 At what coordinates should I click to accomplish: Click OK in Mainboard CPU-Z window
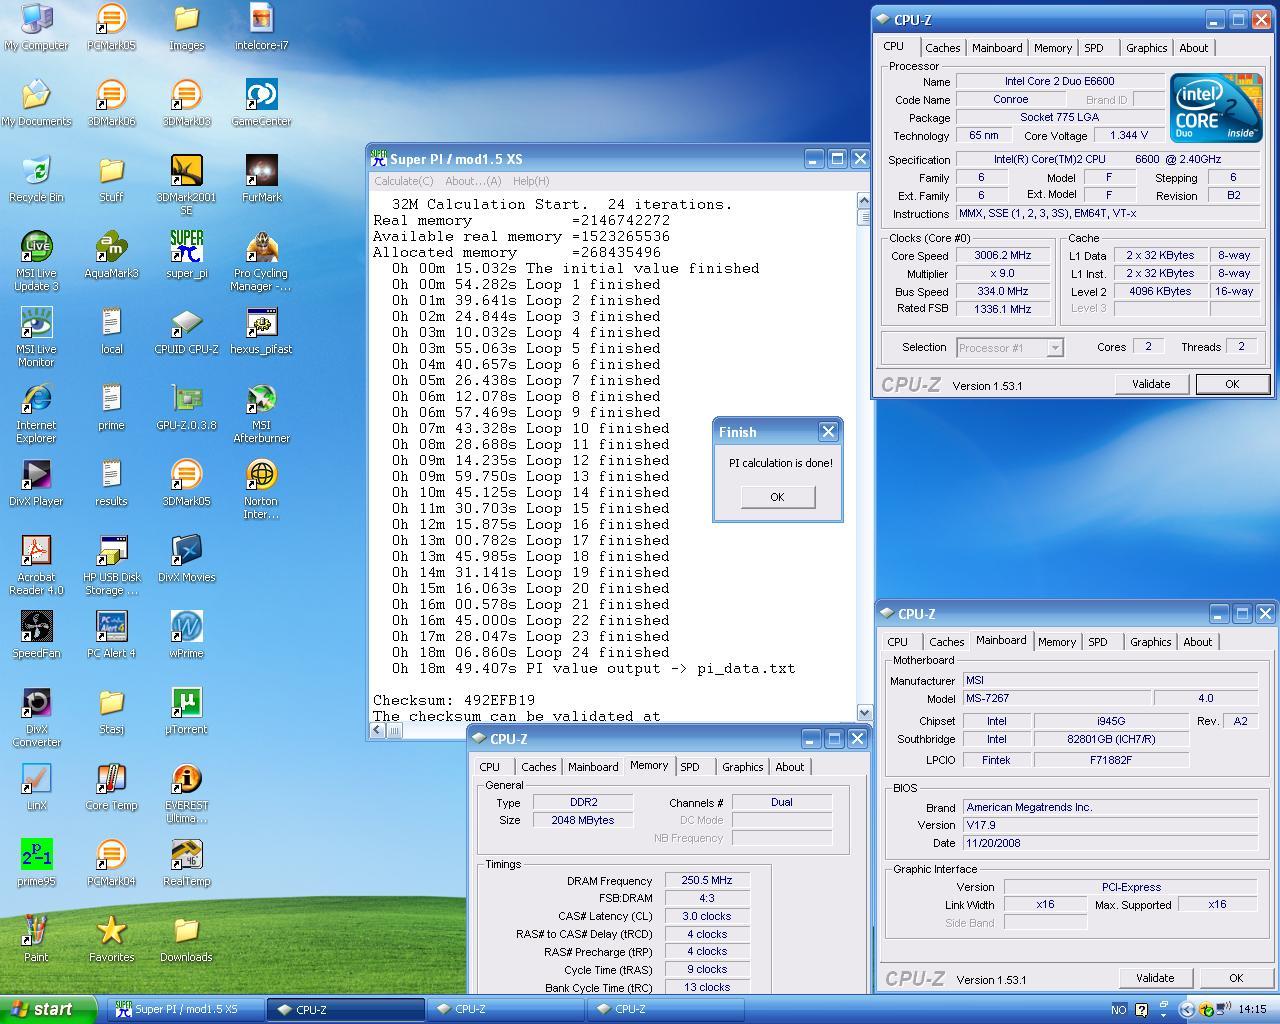[x=1236, y=978]
